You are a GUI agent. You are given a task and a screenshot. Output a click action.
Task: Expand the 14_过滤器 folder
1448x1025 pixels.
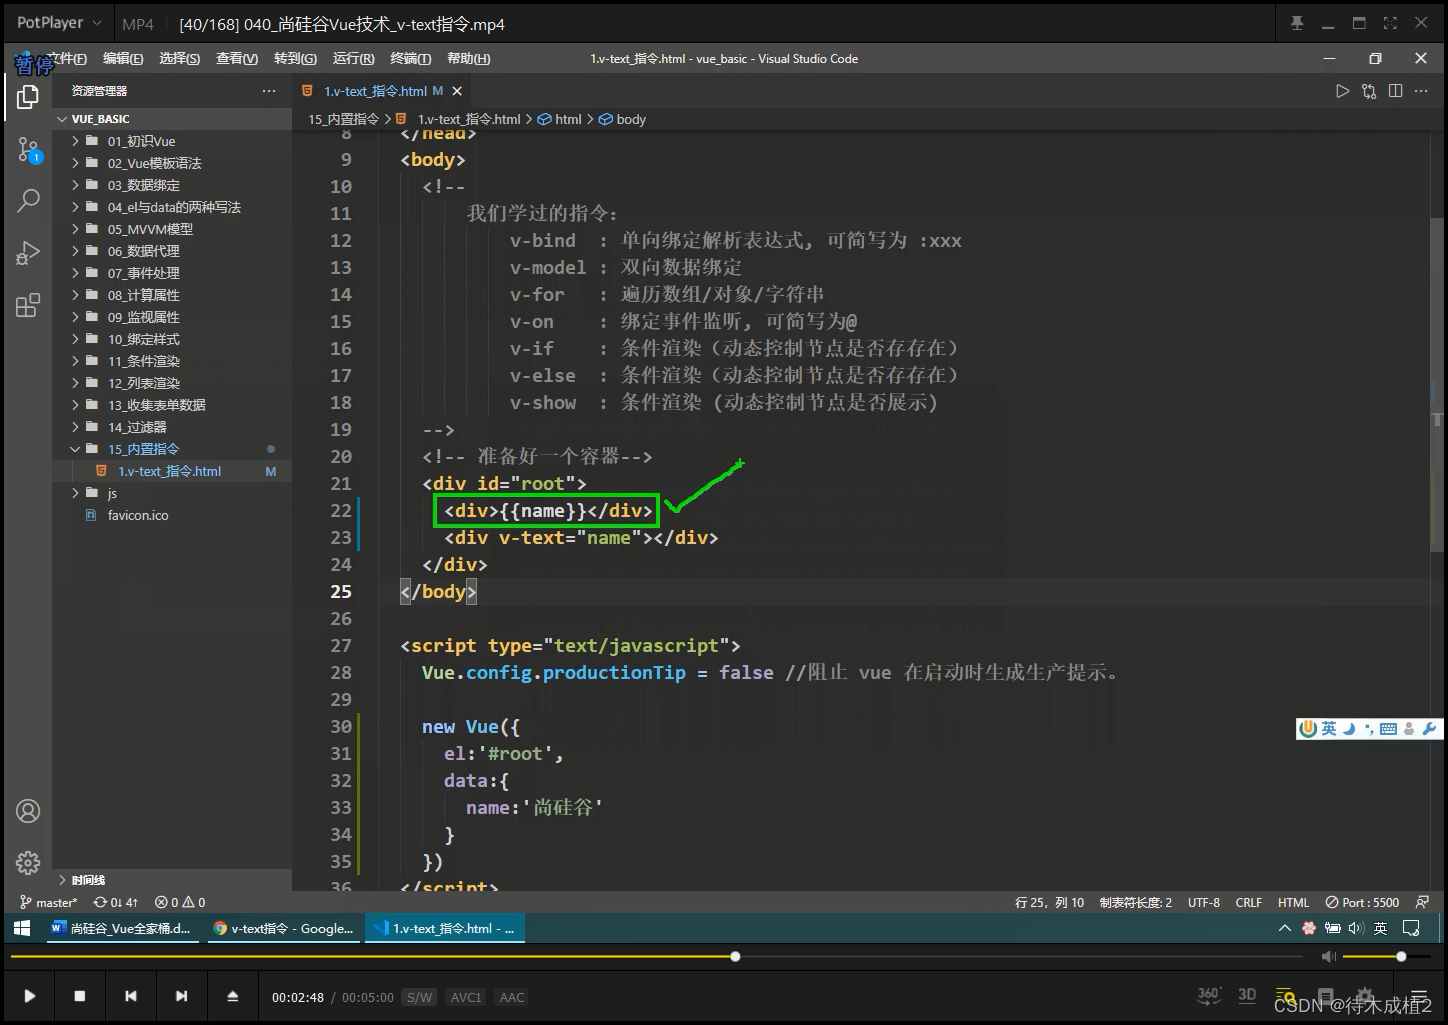coord(172,427)
